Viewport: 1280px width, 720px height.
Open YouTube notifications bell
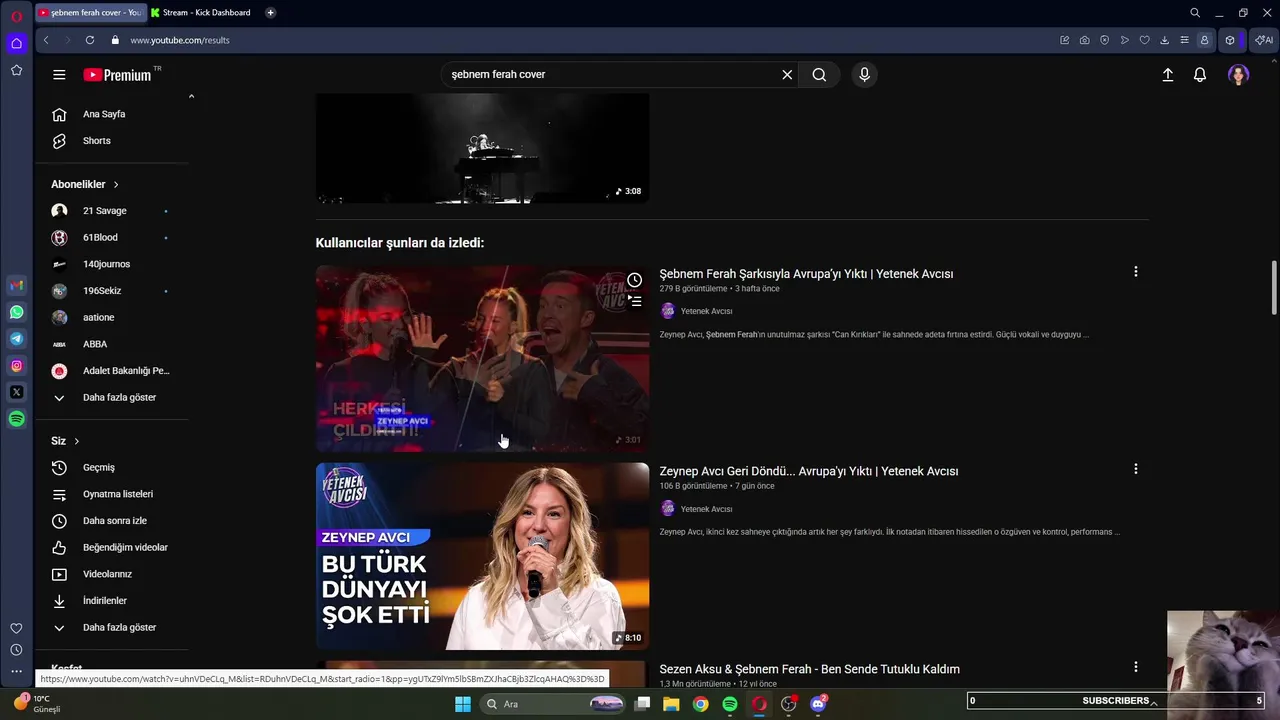click(x=1200, y=74)
